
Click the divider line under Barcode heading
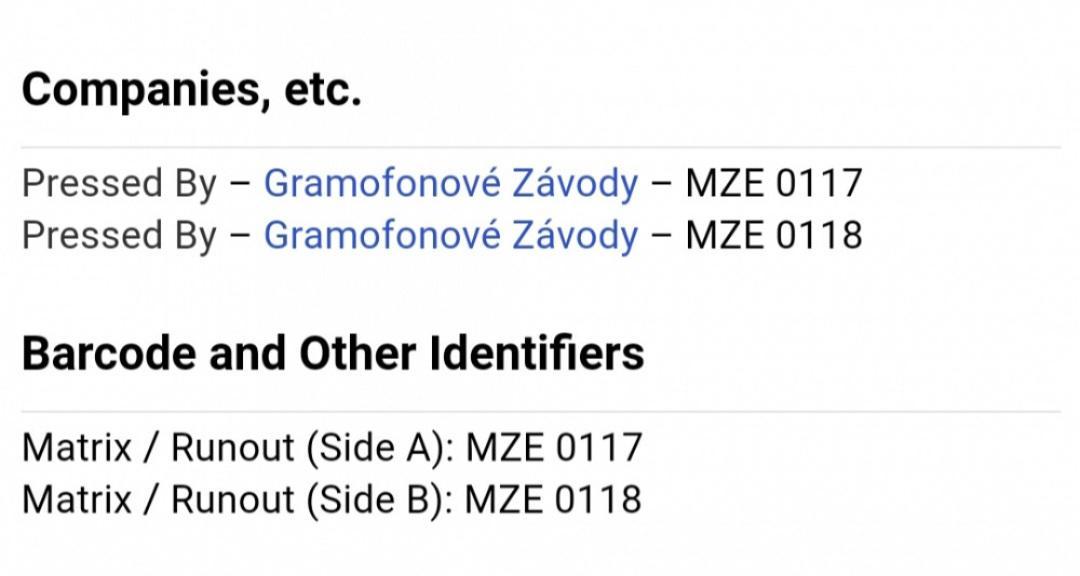point(540,411)
